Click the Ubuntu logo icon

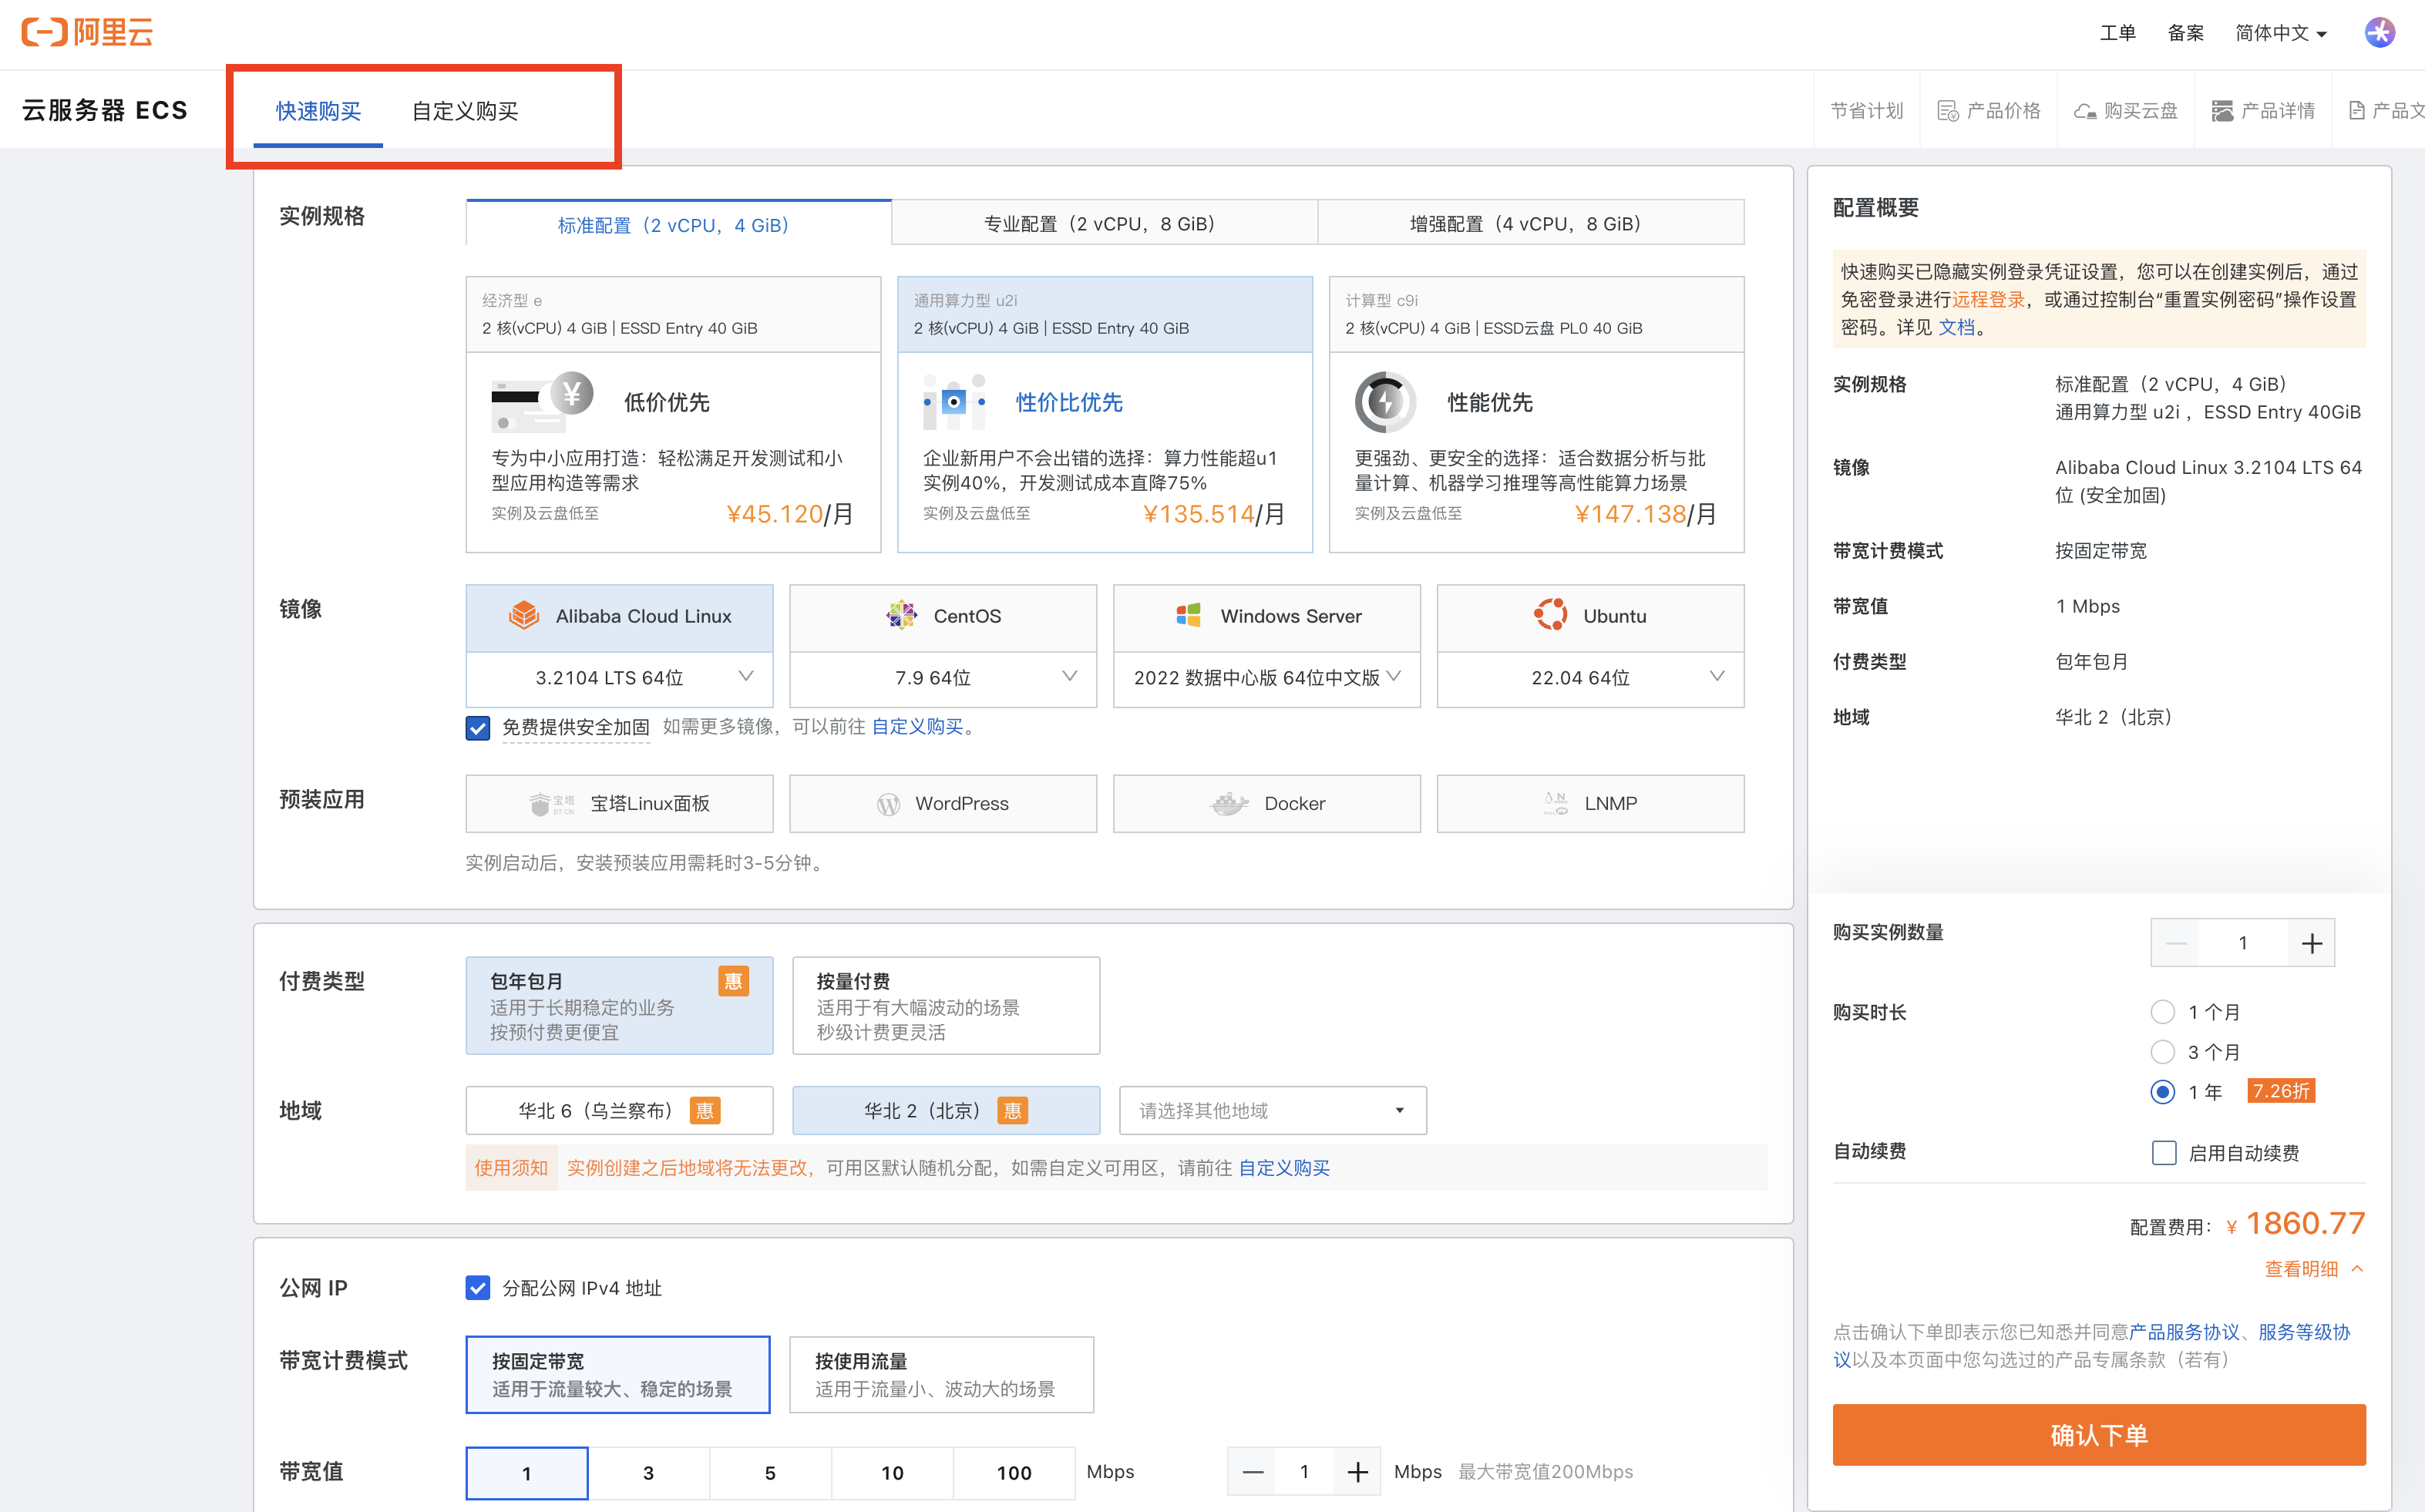pos(1550,616)
